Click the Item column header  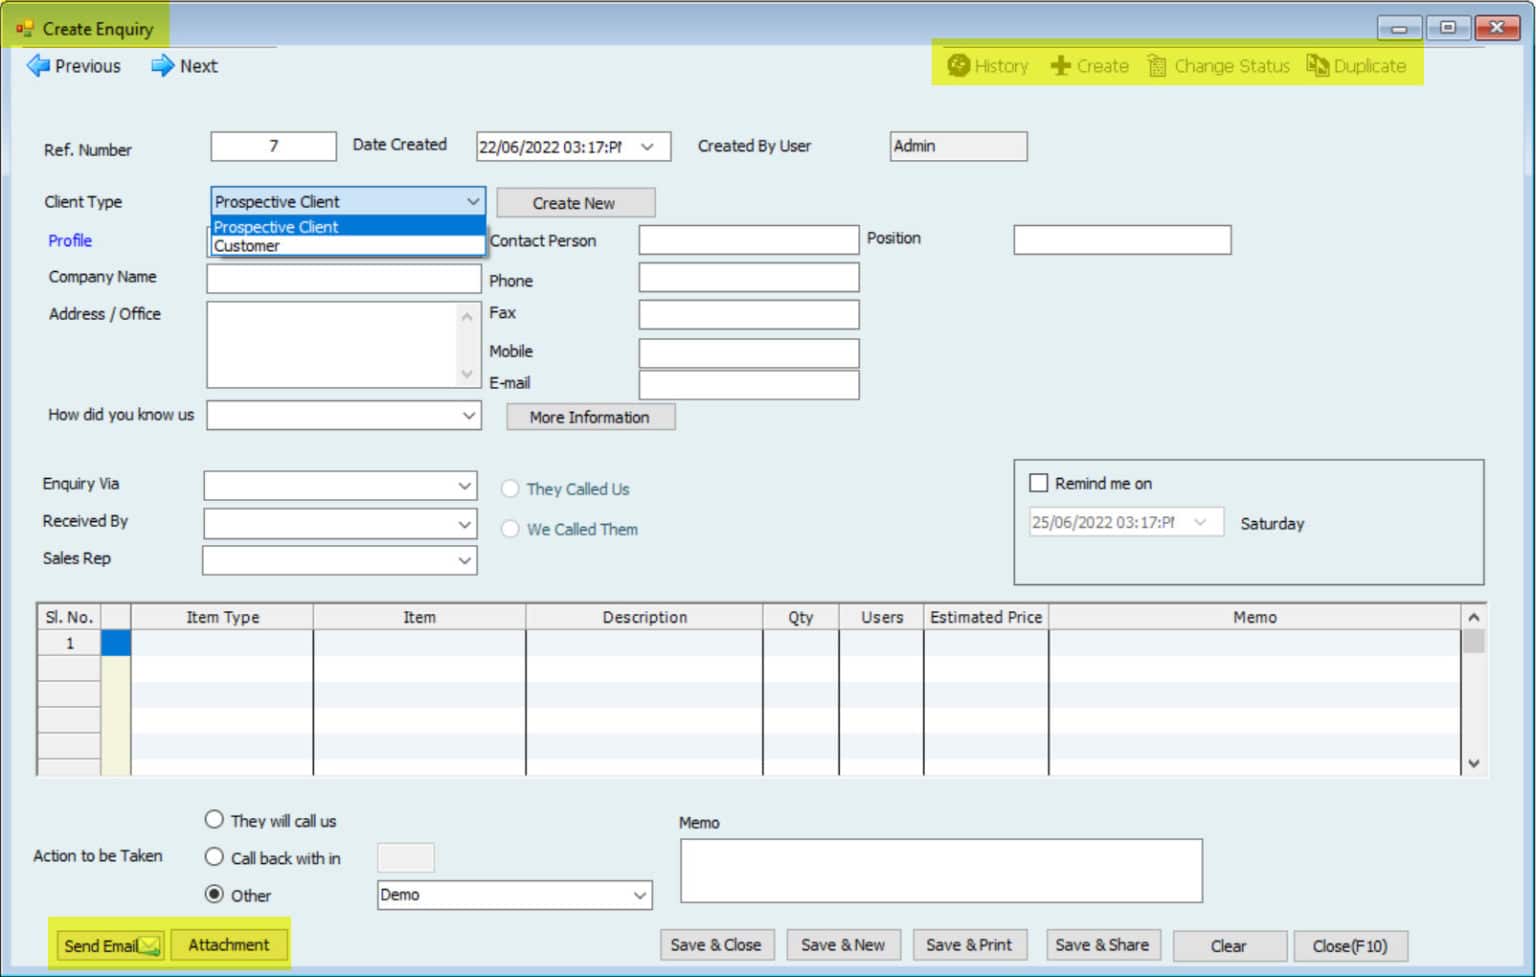pos(419,617)
